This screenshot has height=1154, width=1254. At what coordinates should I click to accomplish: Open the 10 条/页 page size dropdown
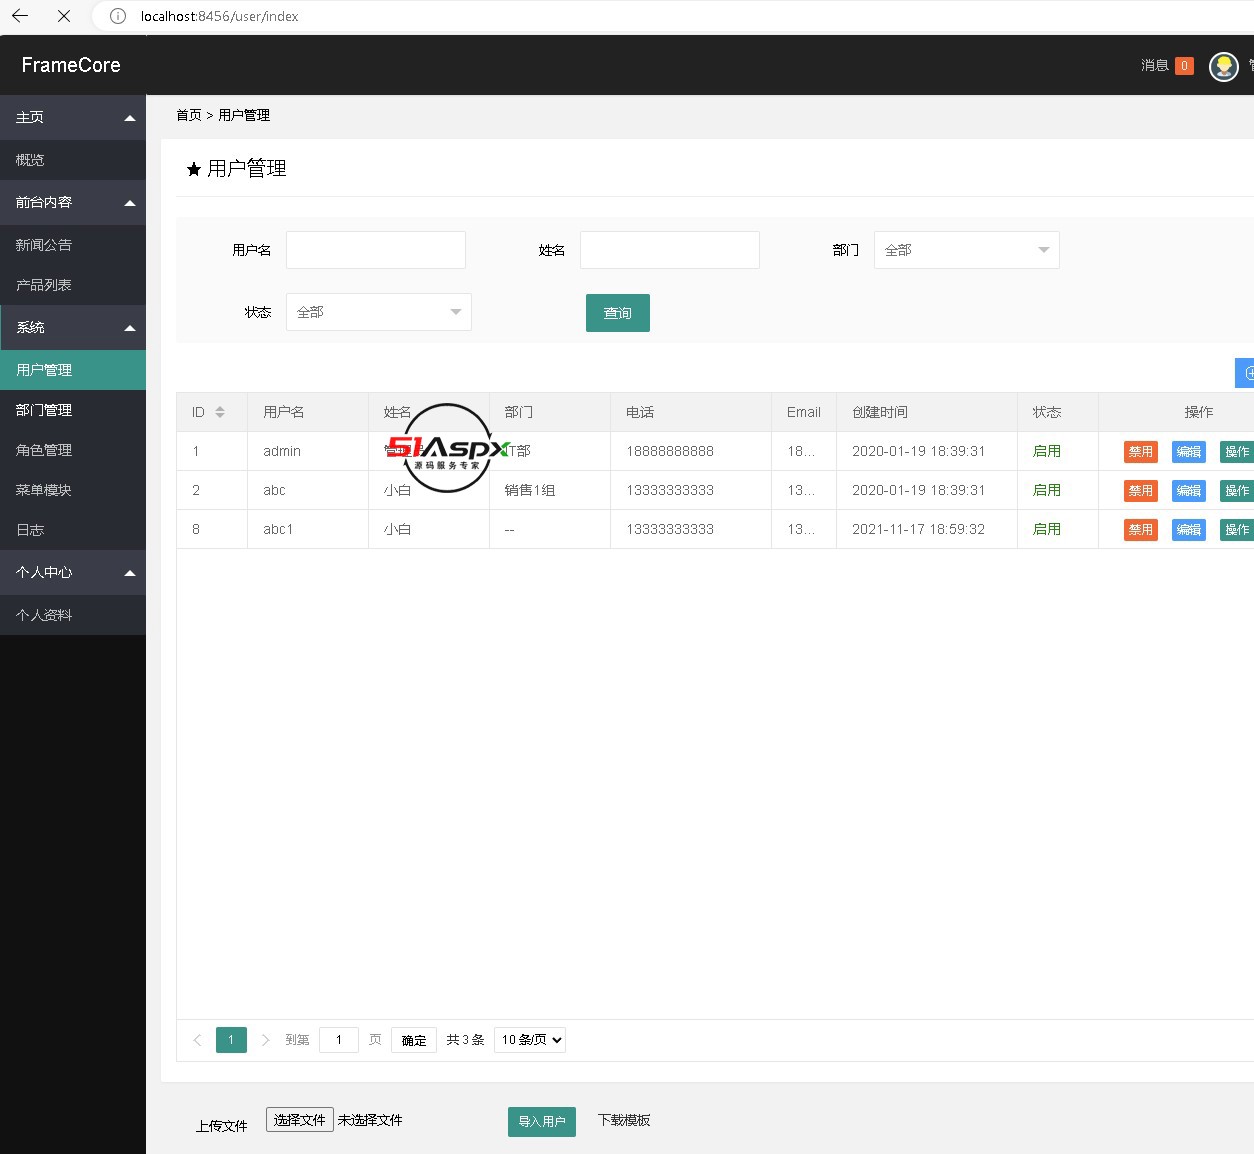[530, 1040]
